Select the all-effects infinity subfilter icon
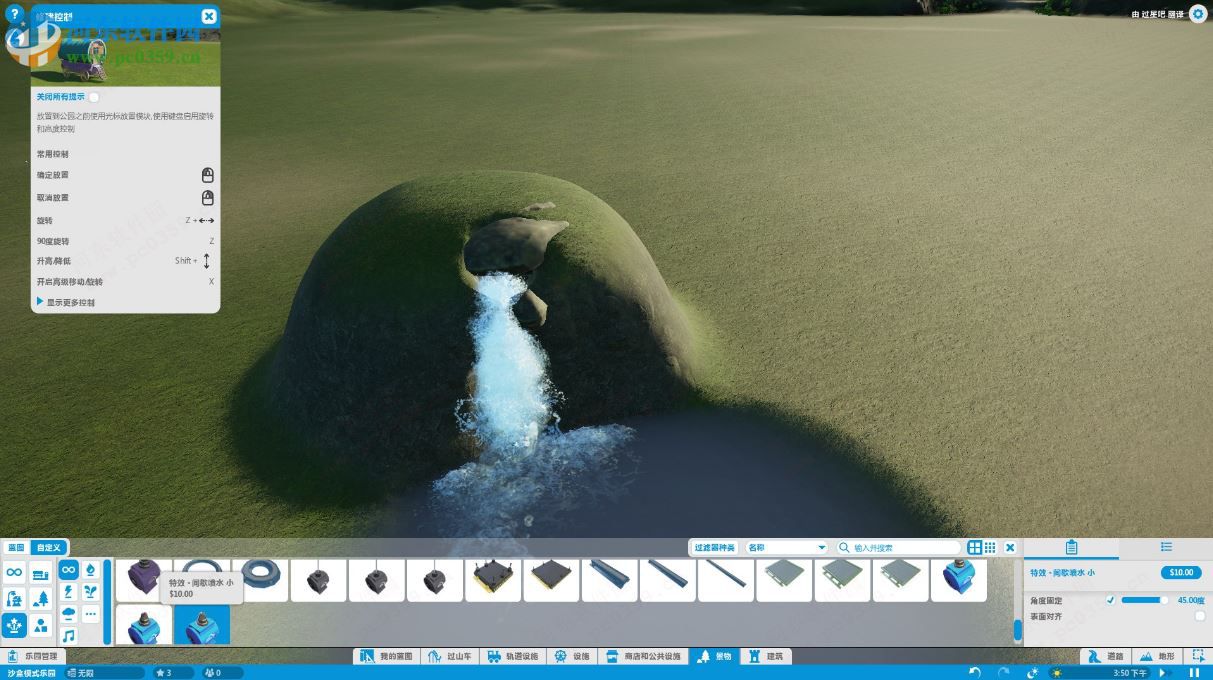1213x680 pixels. click(68, 570)
